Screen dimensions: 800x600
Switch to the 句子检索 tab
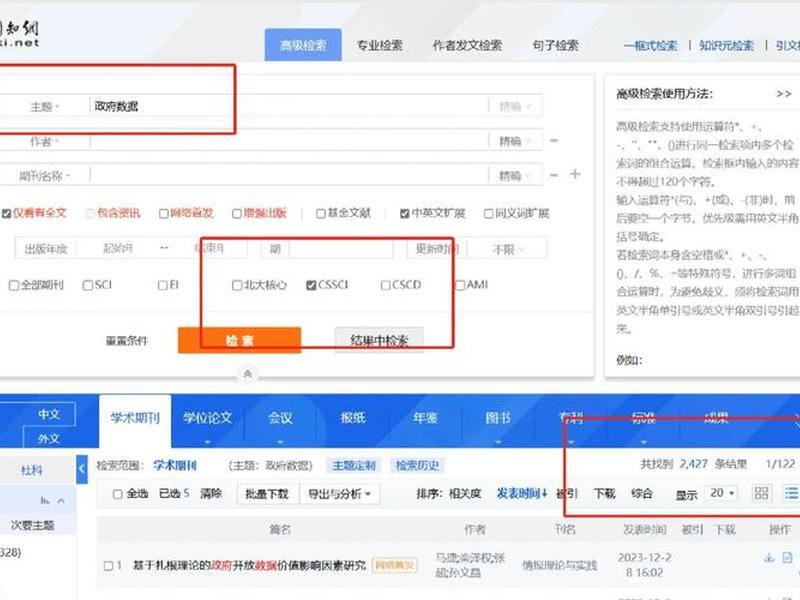point(556,45)
